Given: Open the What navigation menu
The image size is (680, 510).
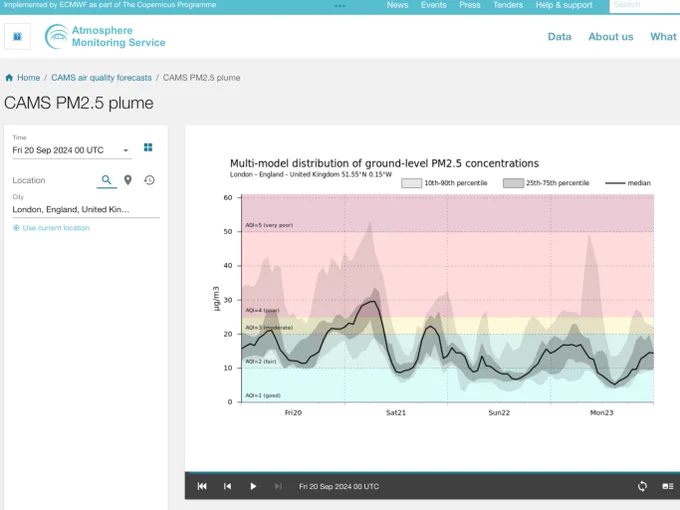Looking at the screenshot, I should [x=663, y=36].
